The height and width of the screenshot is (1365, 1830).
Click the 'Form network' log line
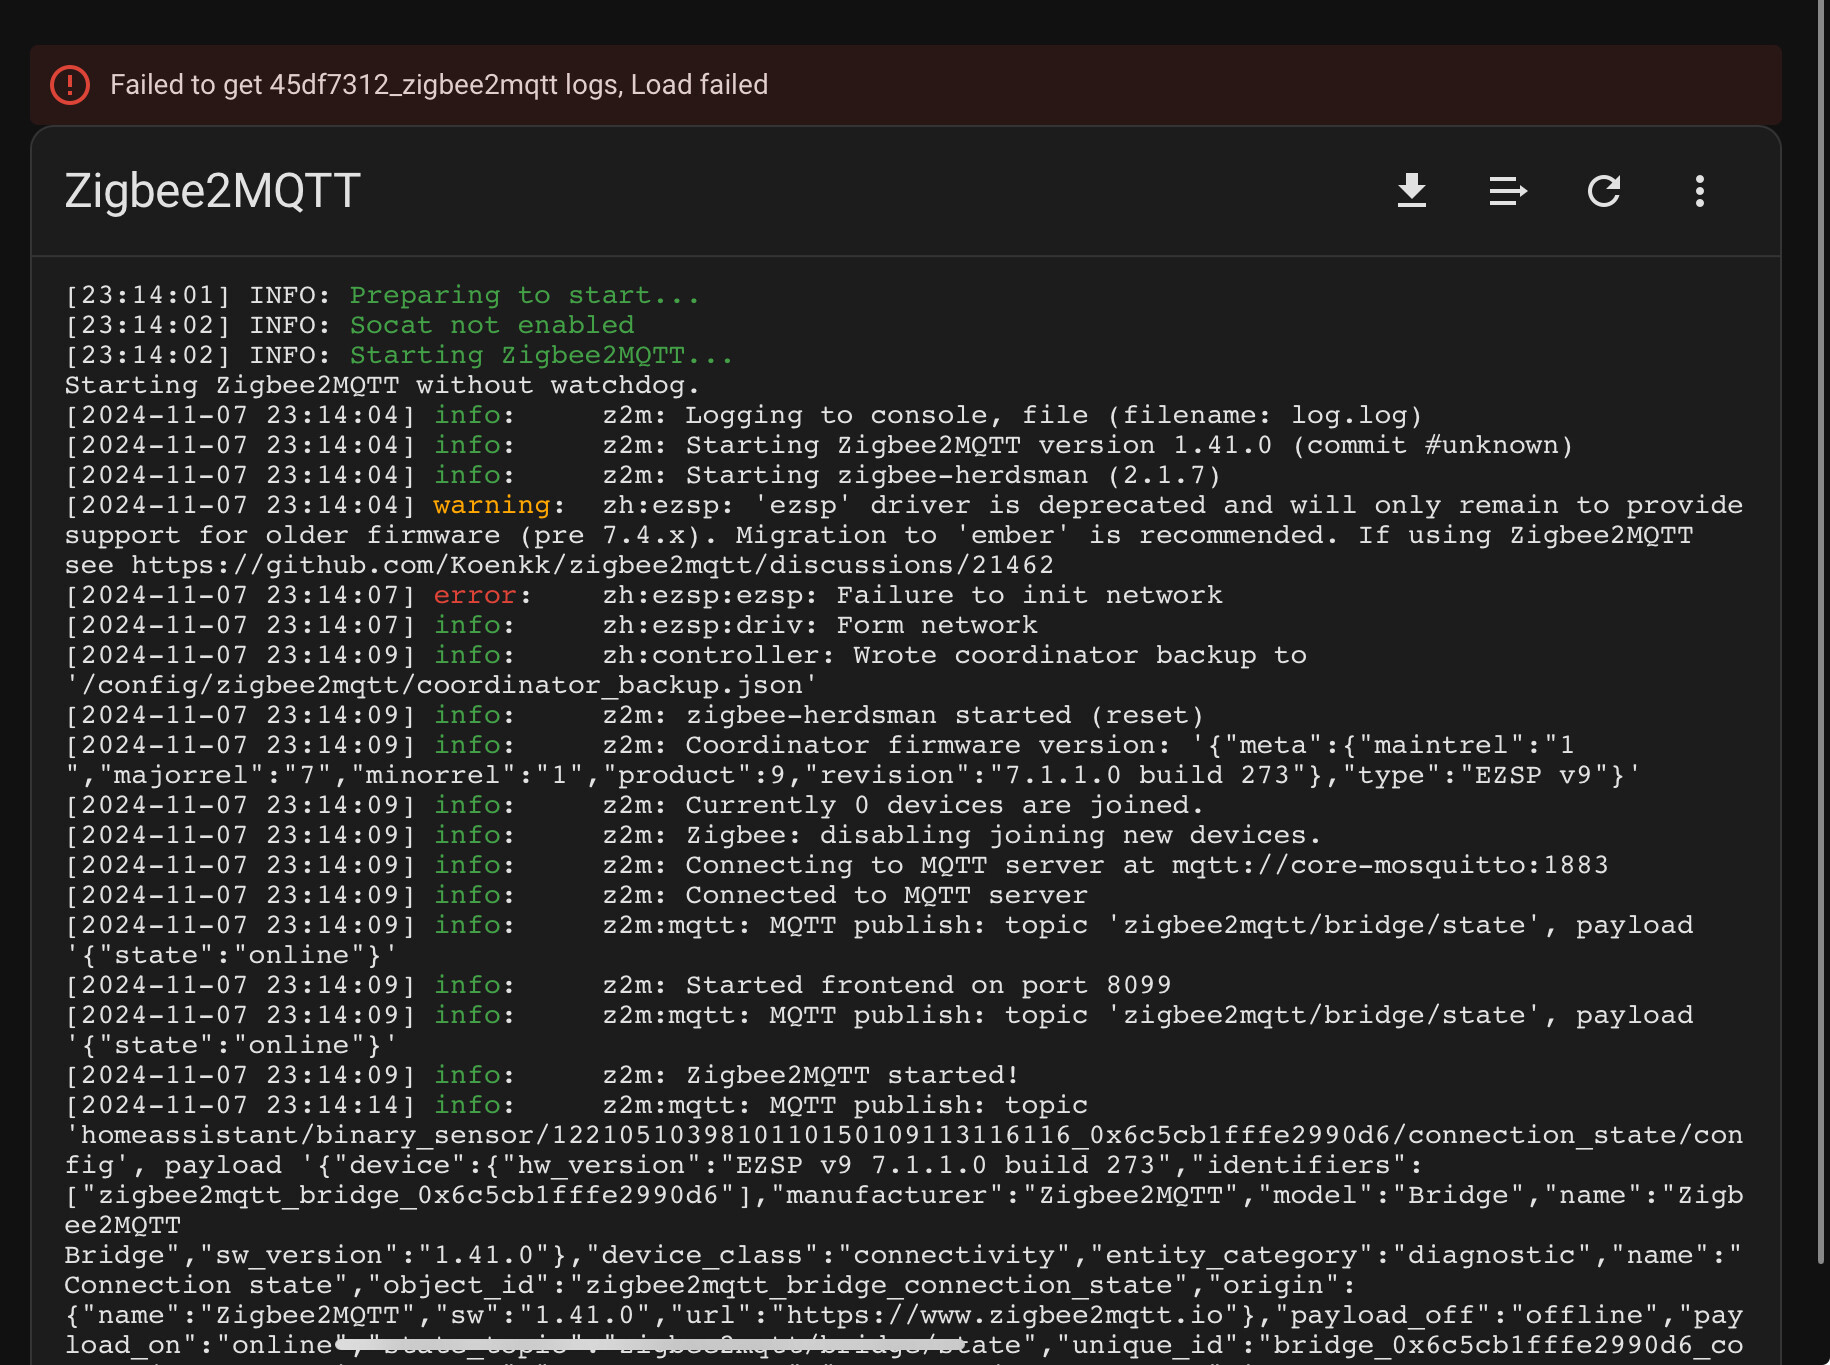(551, 626)
